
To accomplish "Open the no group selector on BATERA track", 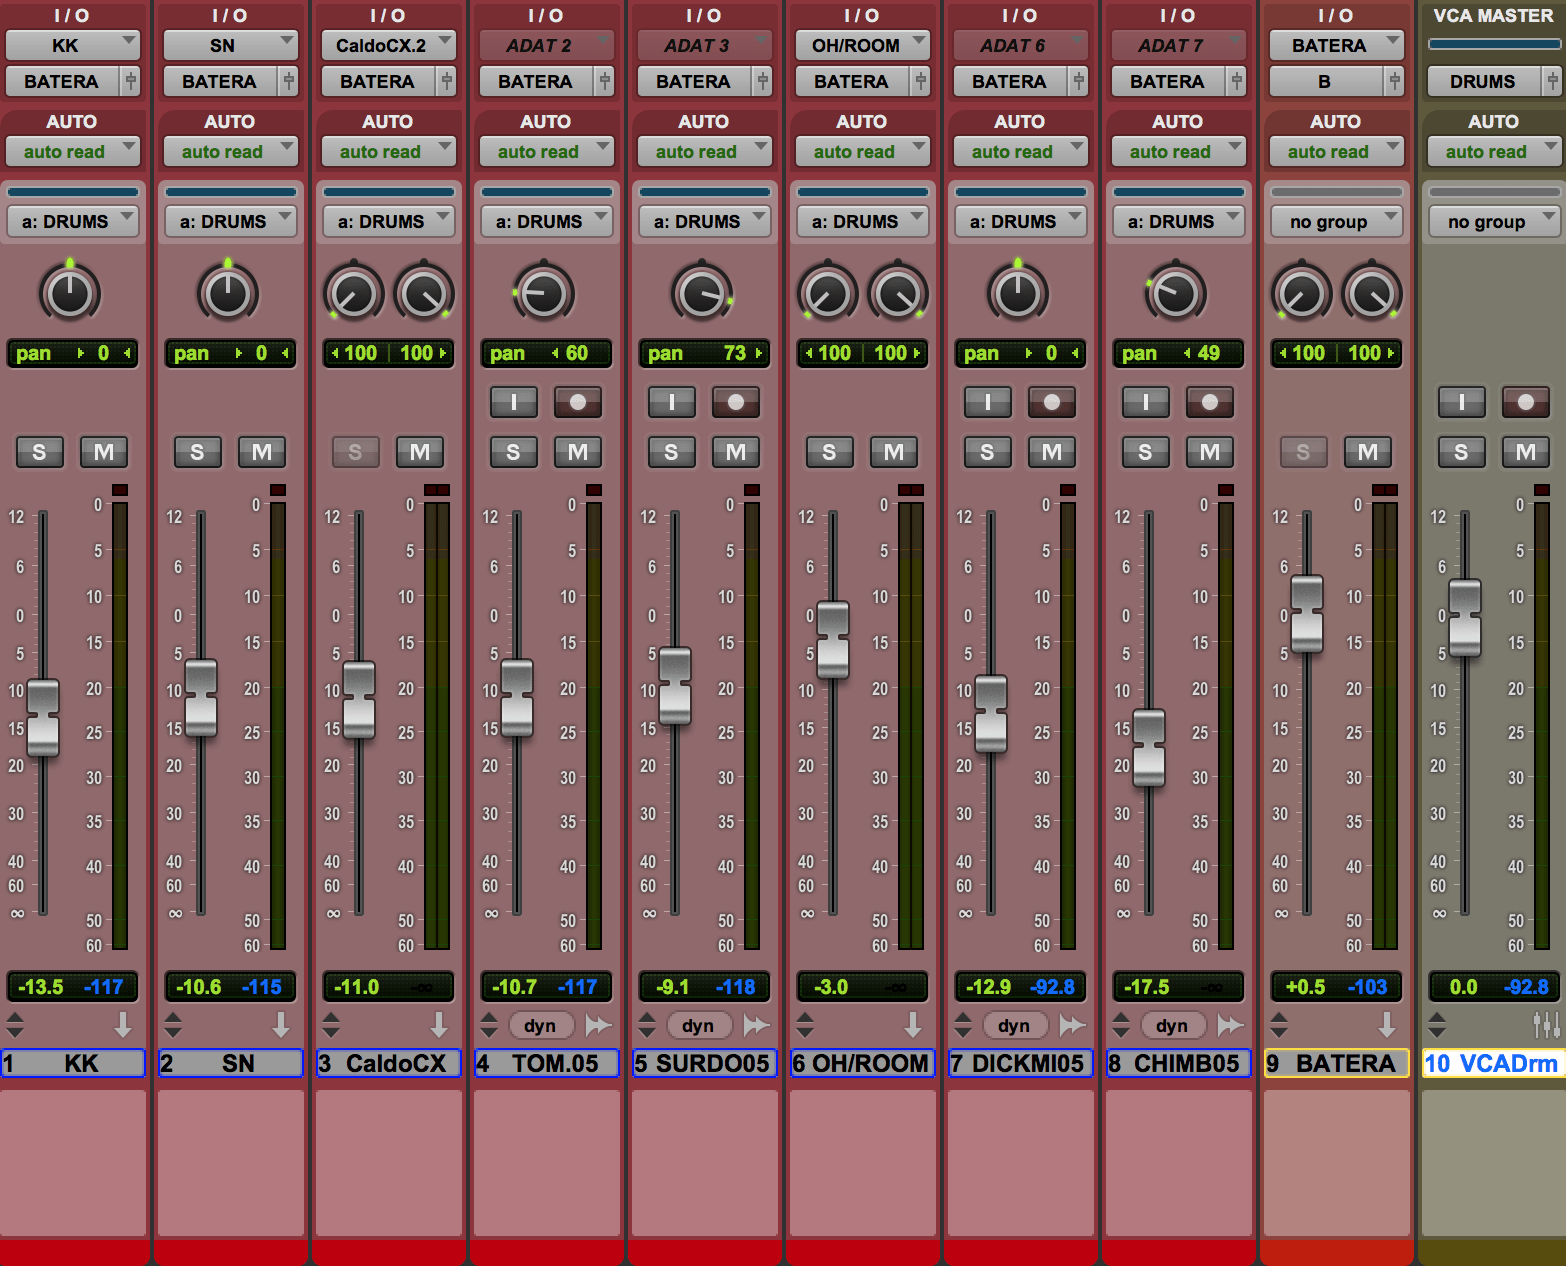I will 1336,221.
